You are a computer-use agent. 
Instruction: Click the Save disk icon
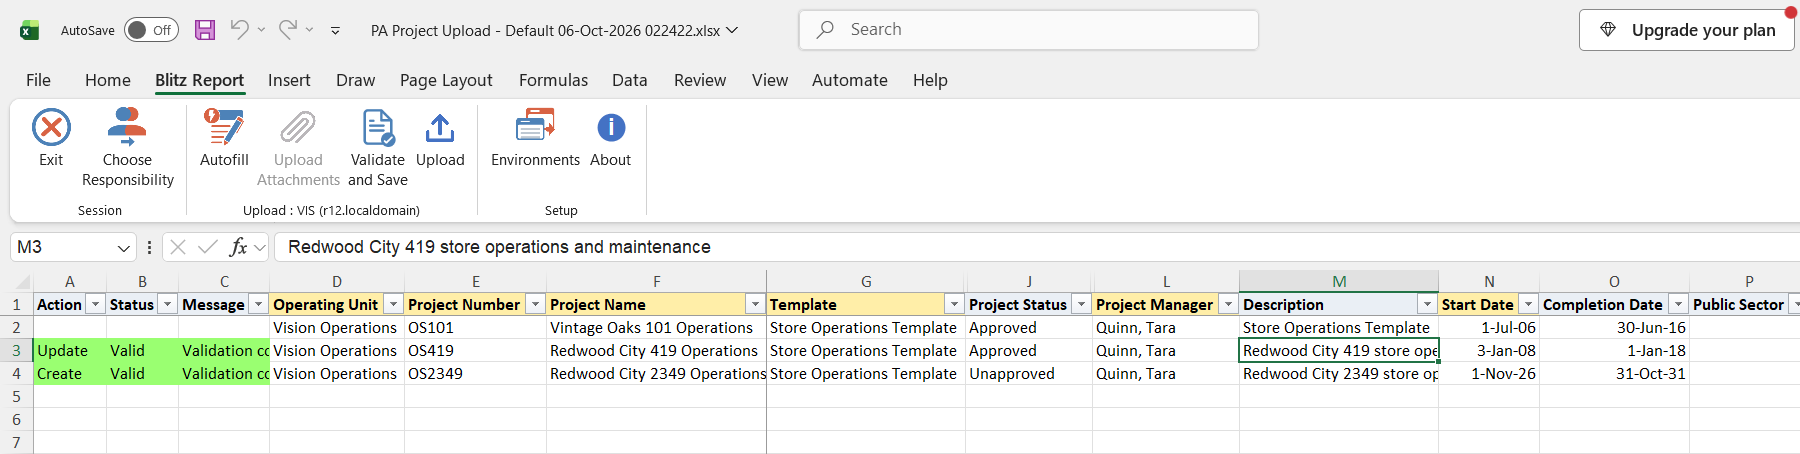[205, 30]
